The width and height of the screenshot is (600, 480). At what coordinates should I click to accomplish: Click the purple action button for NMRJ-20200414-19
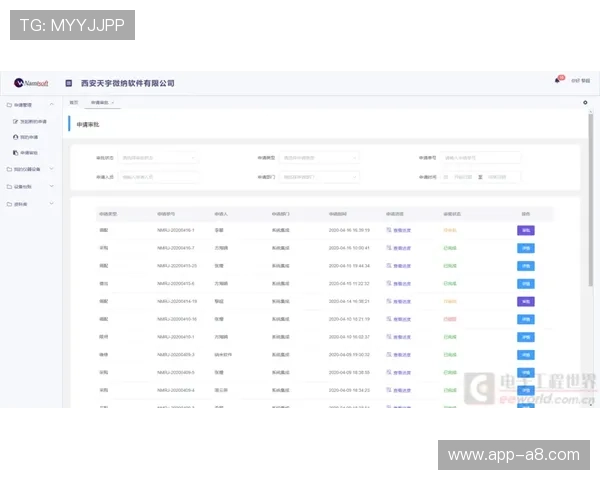(526, 302)
